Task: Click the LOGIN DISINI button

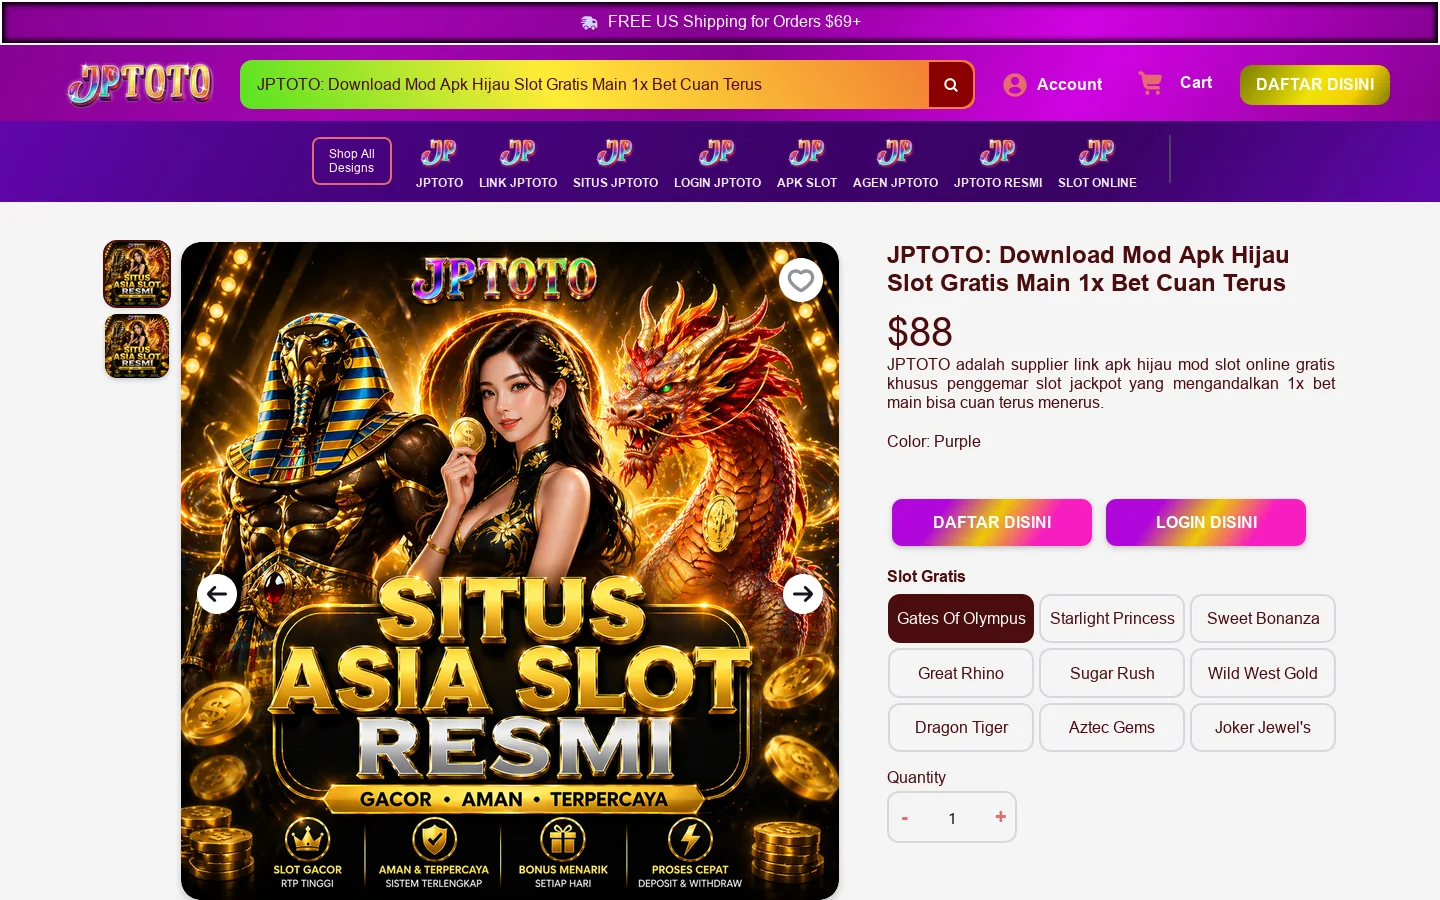Action: pos(1206,523)
